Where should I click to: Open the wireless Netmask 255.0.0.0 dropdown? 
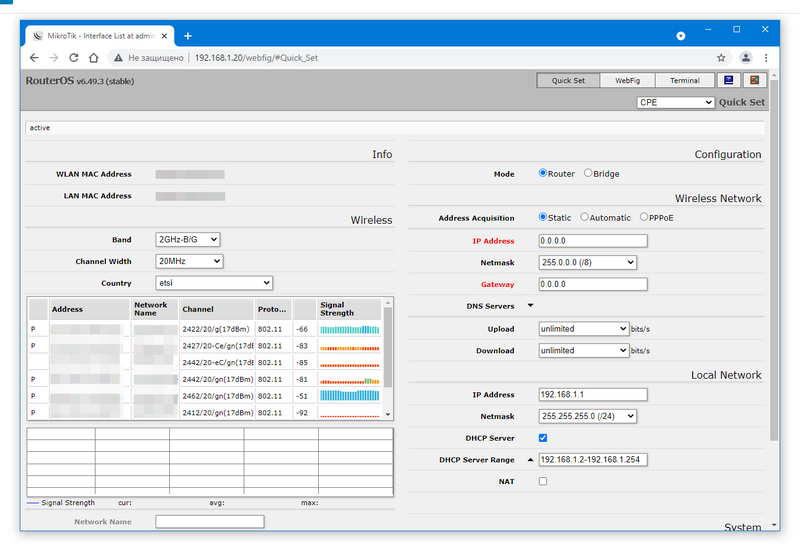[x=588, y=262]
